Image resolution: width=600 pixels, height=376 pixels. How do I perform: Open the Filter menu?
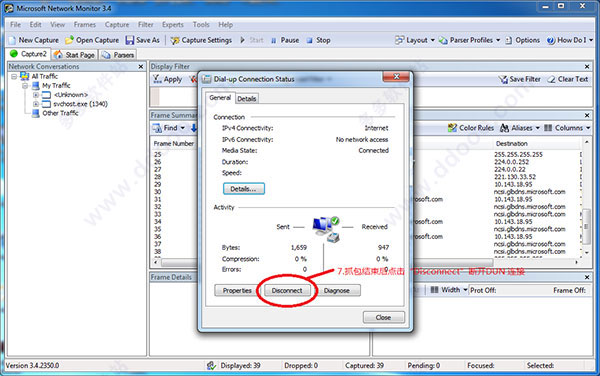click(145, 24)
